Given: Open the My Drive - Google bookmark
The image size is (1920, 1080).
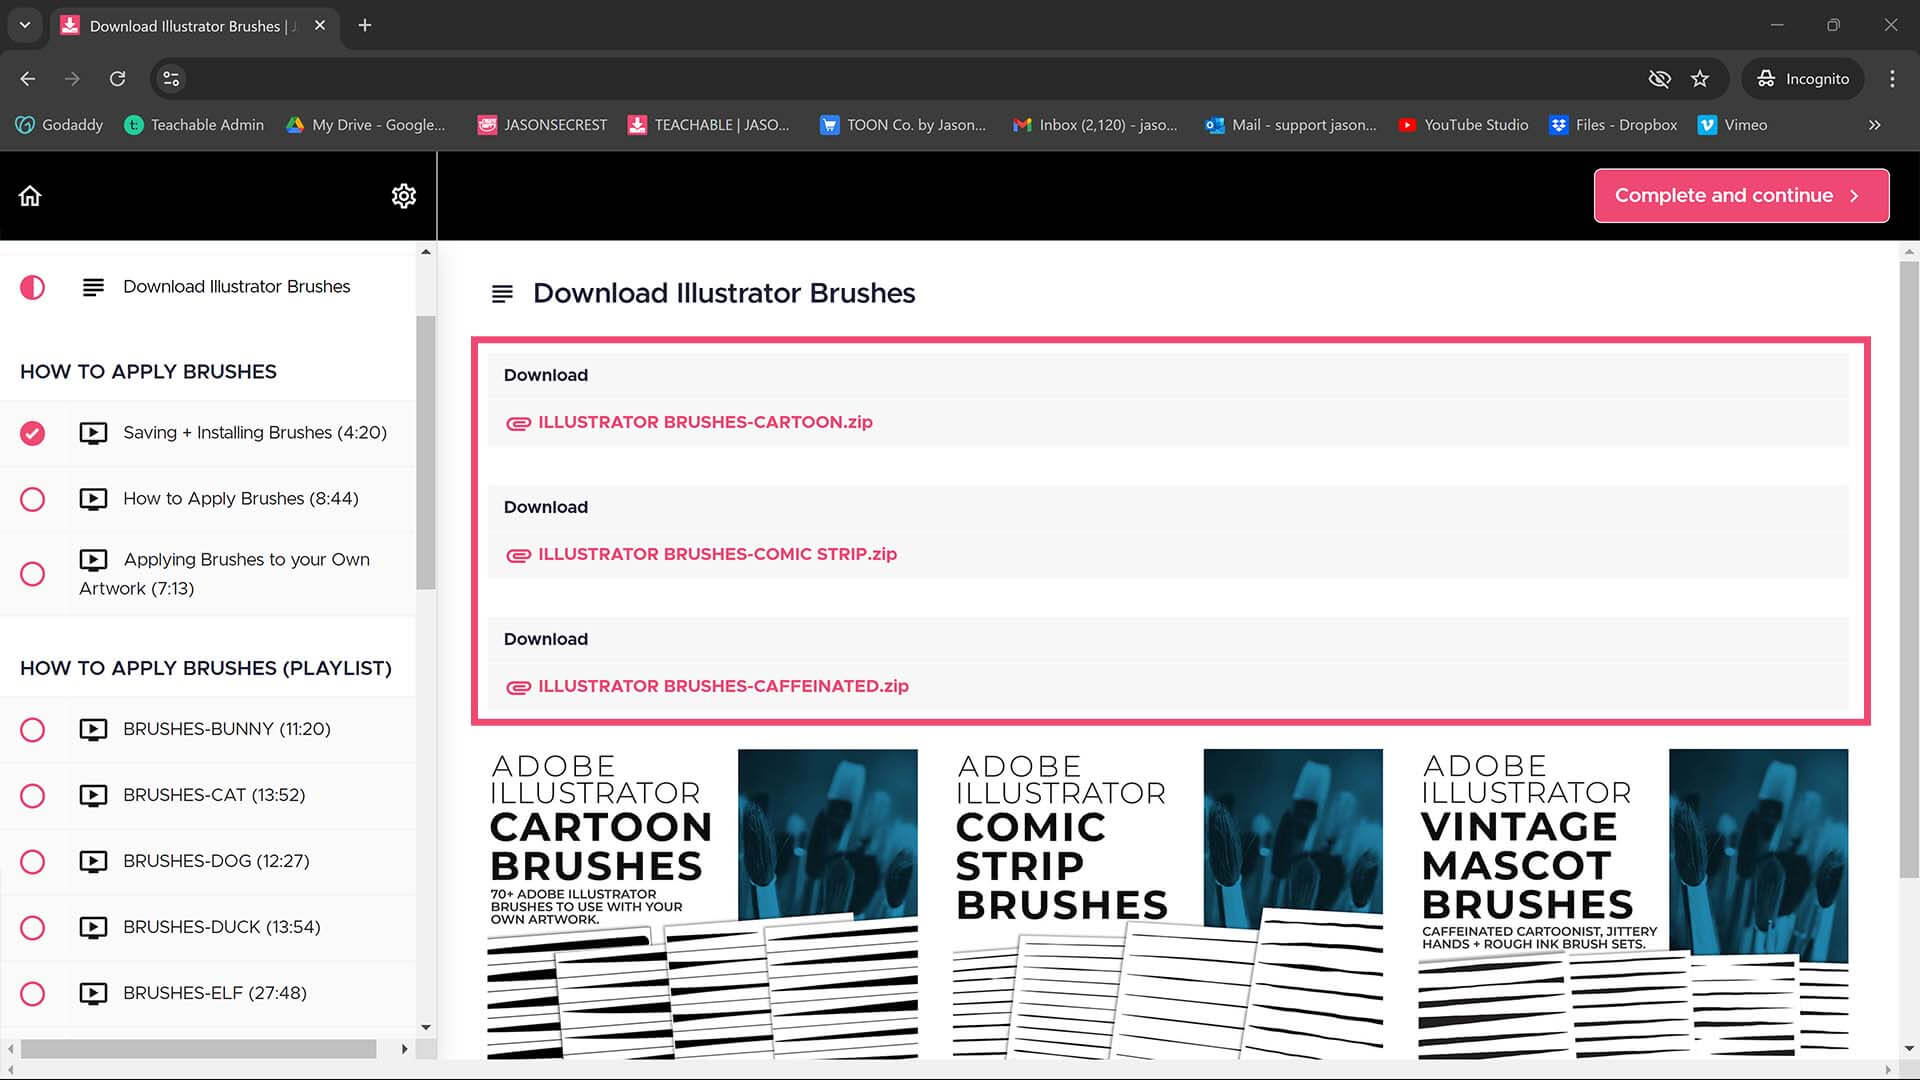Looking at the screenshot, I should 365,125.
